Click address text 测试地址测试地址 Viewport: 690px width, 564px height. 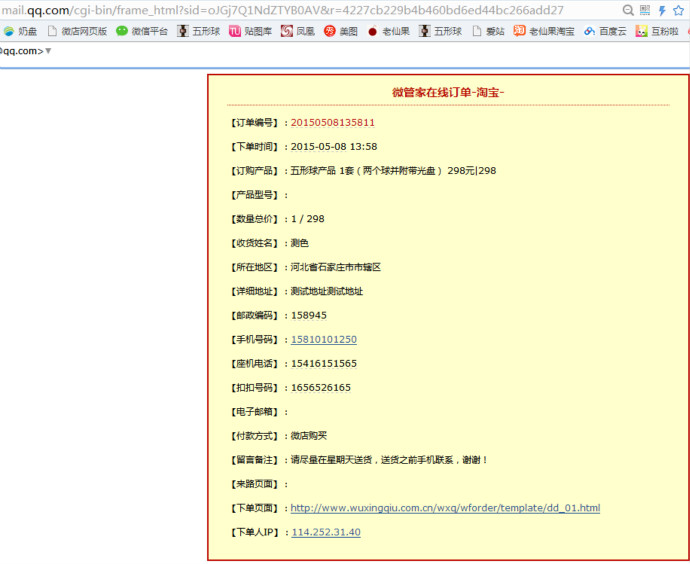(327, 291)
